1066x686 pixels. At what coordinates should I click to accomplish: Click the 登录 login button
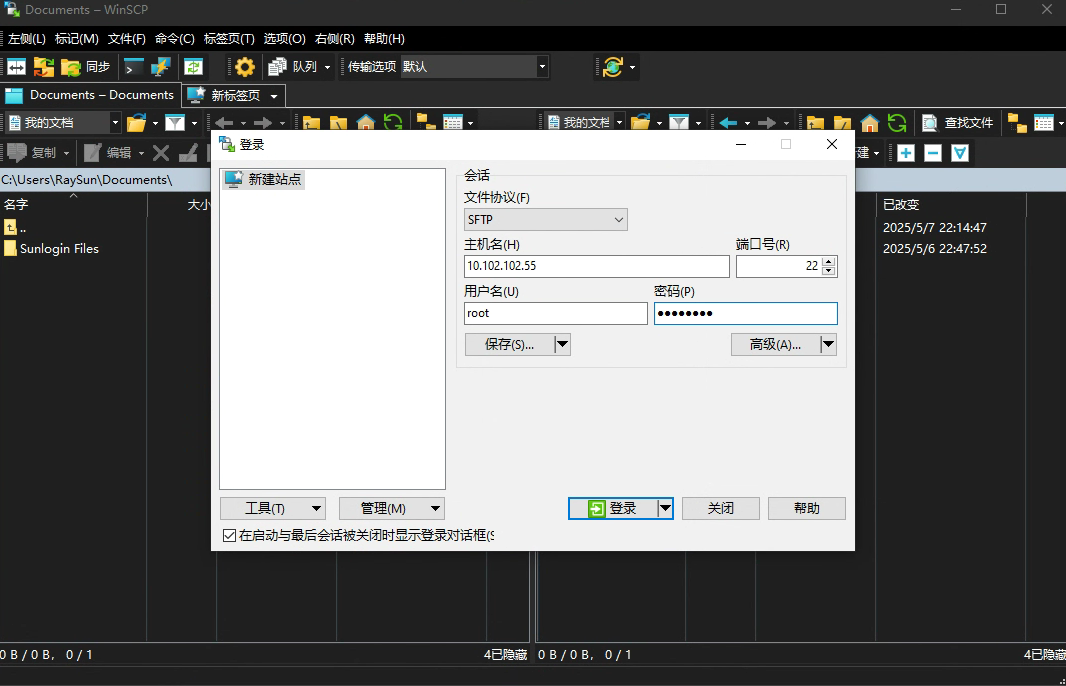613,509
